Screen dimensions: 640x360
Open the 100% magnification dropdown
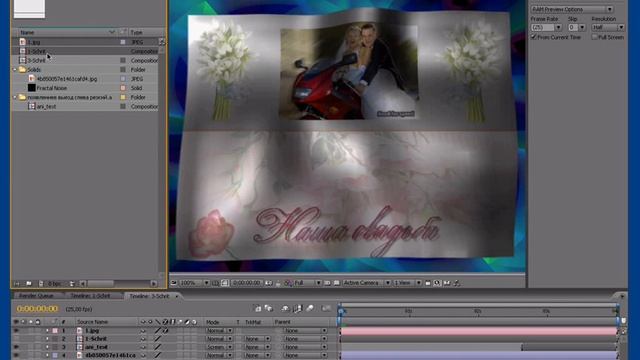(x=194, y=283)
